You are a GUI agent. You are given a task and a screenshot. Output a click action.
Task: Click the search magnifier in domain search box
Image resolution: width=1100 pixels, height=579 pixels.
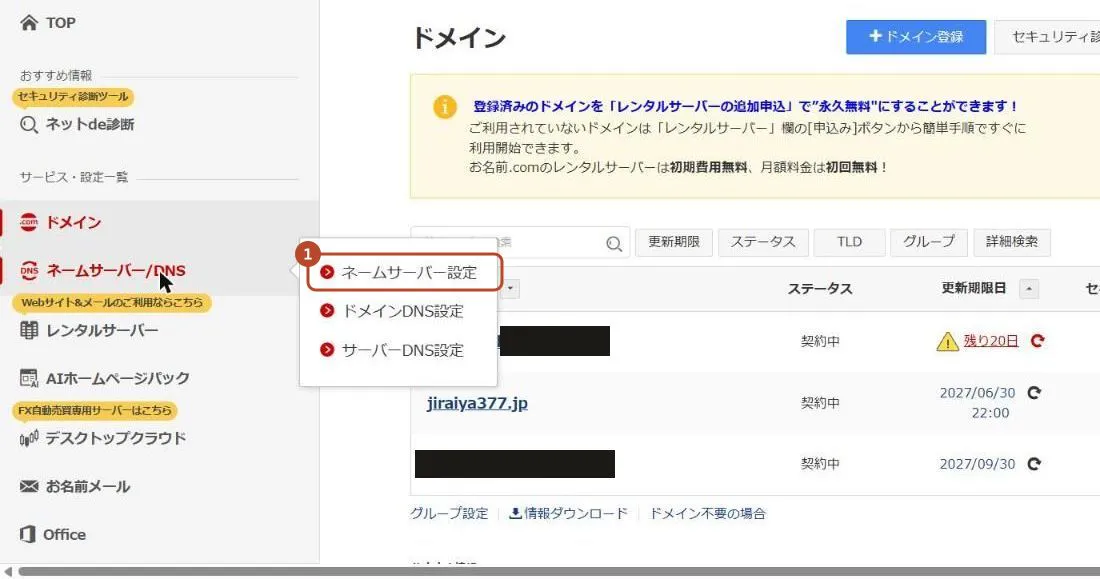614,243
